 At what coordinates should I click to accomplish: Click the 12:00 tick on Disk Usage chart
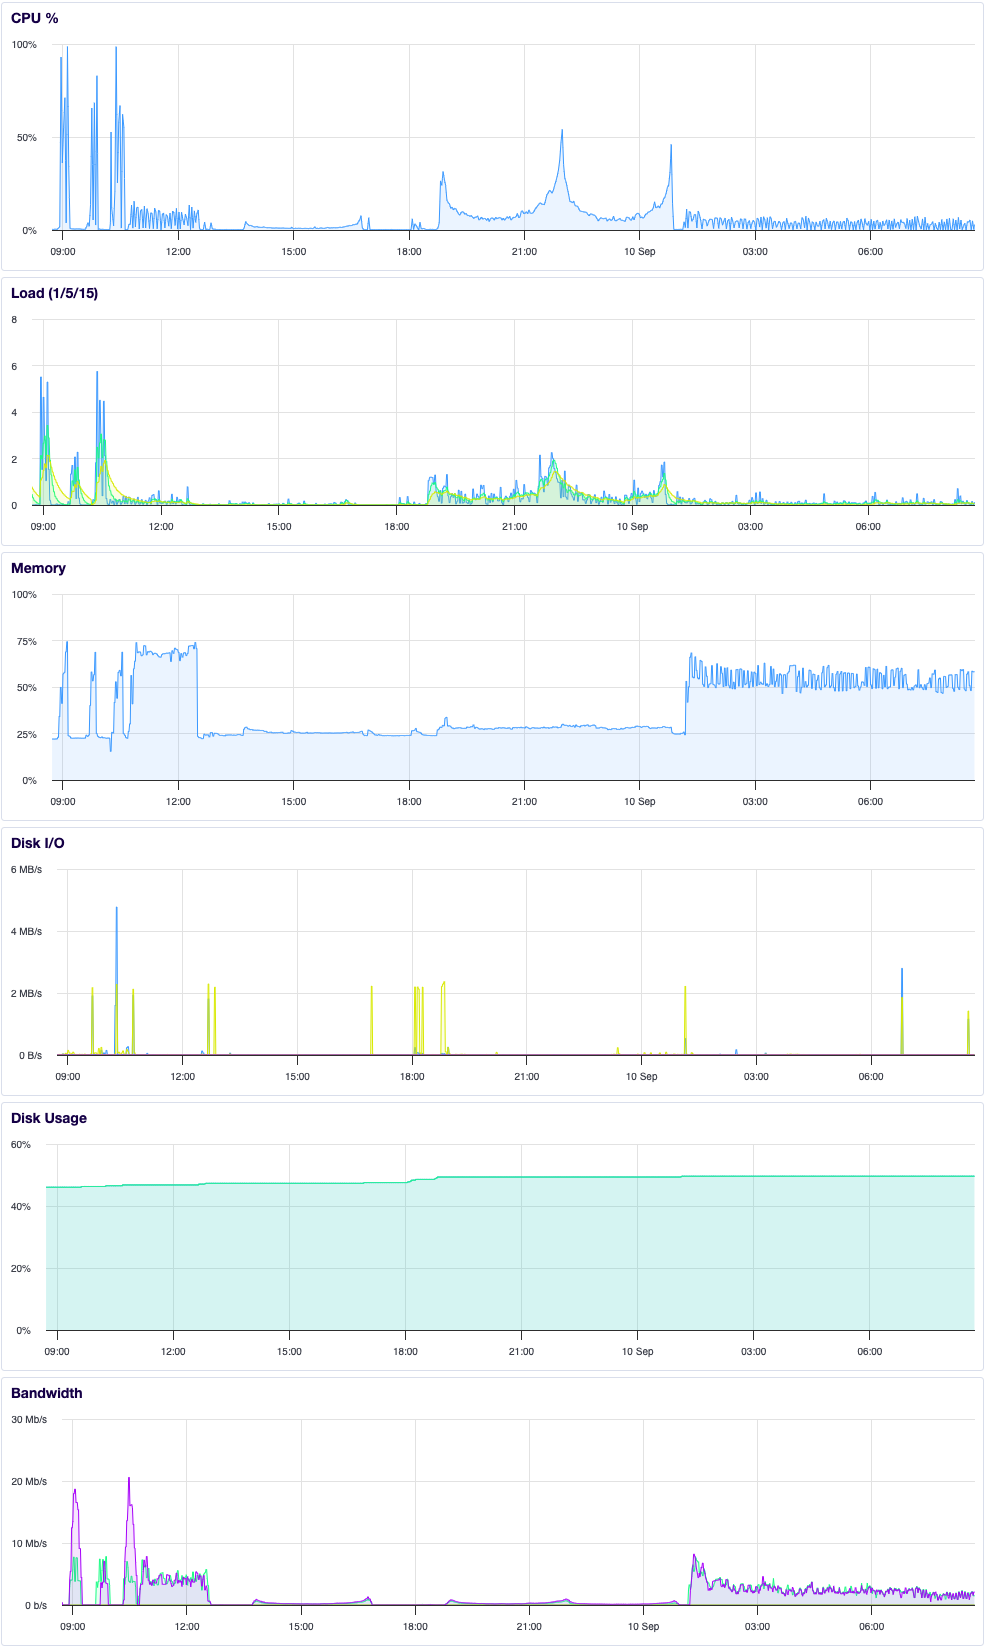pos(173,1352)
